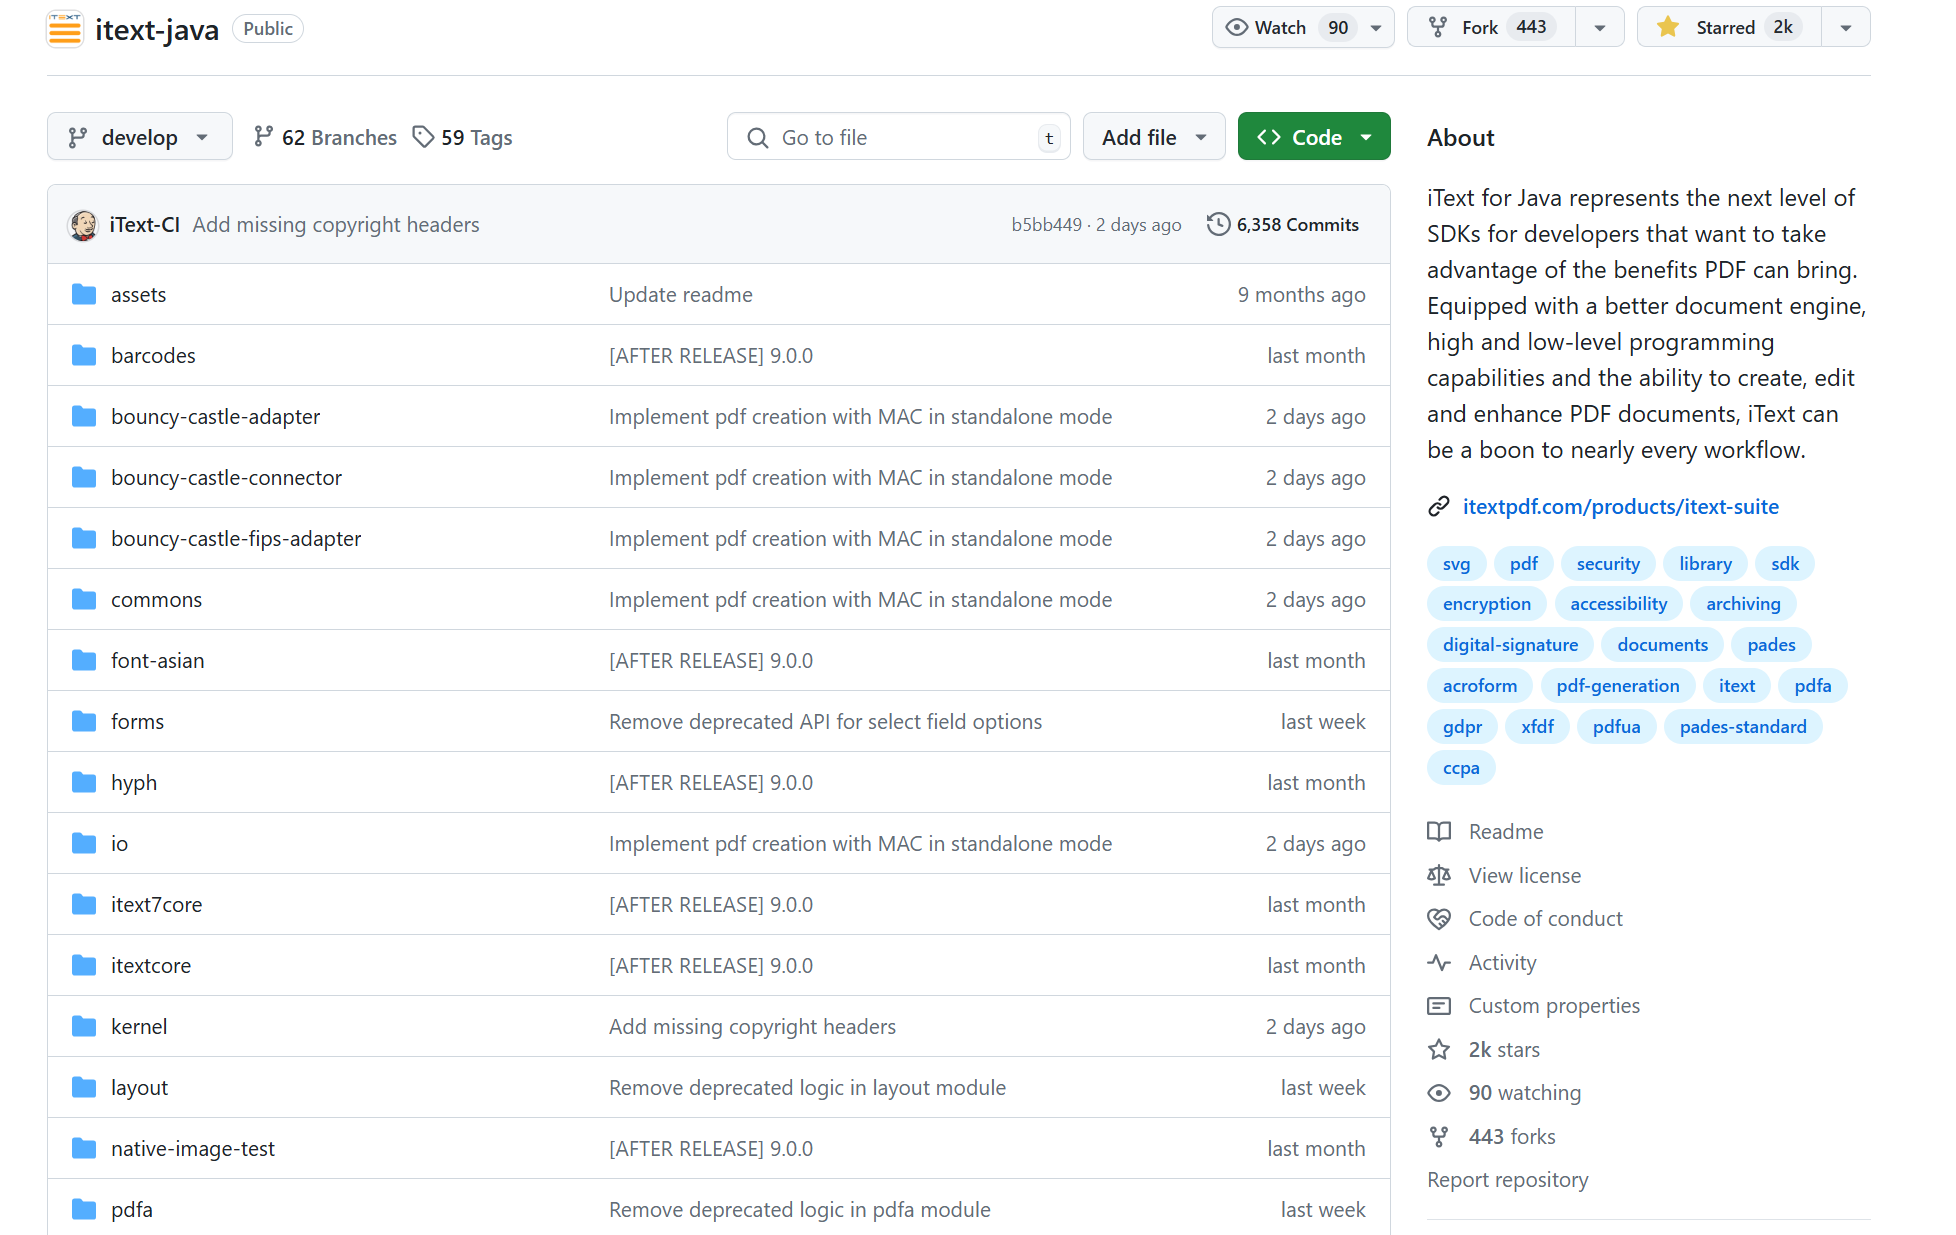1956x1235 pixels.
Task: Click the tag icon next to 59 Tags
Action: [x=424, y=137]
